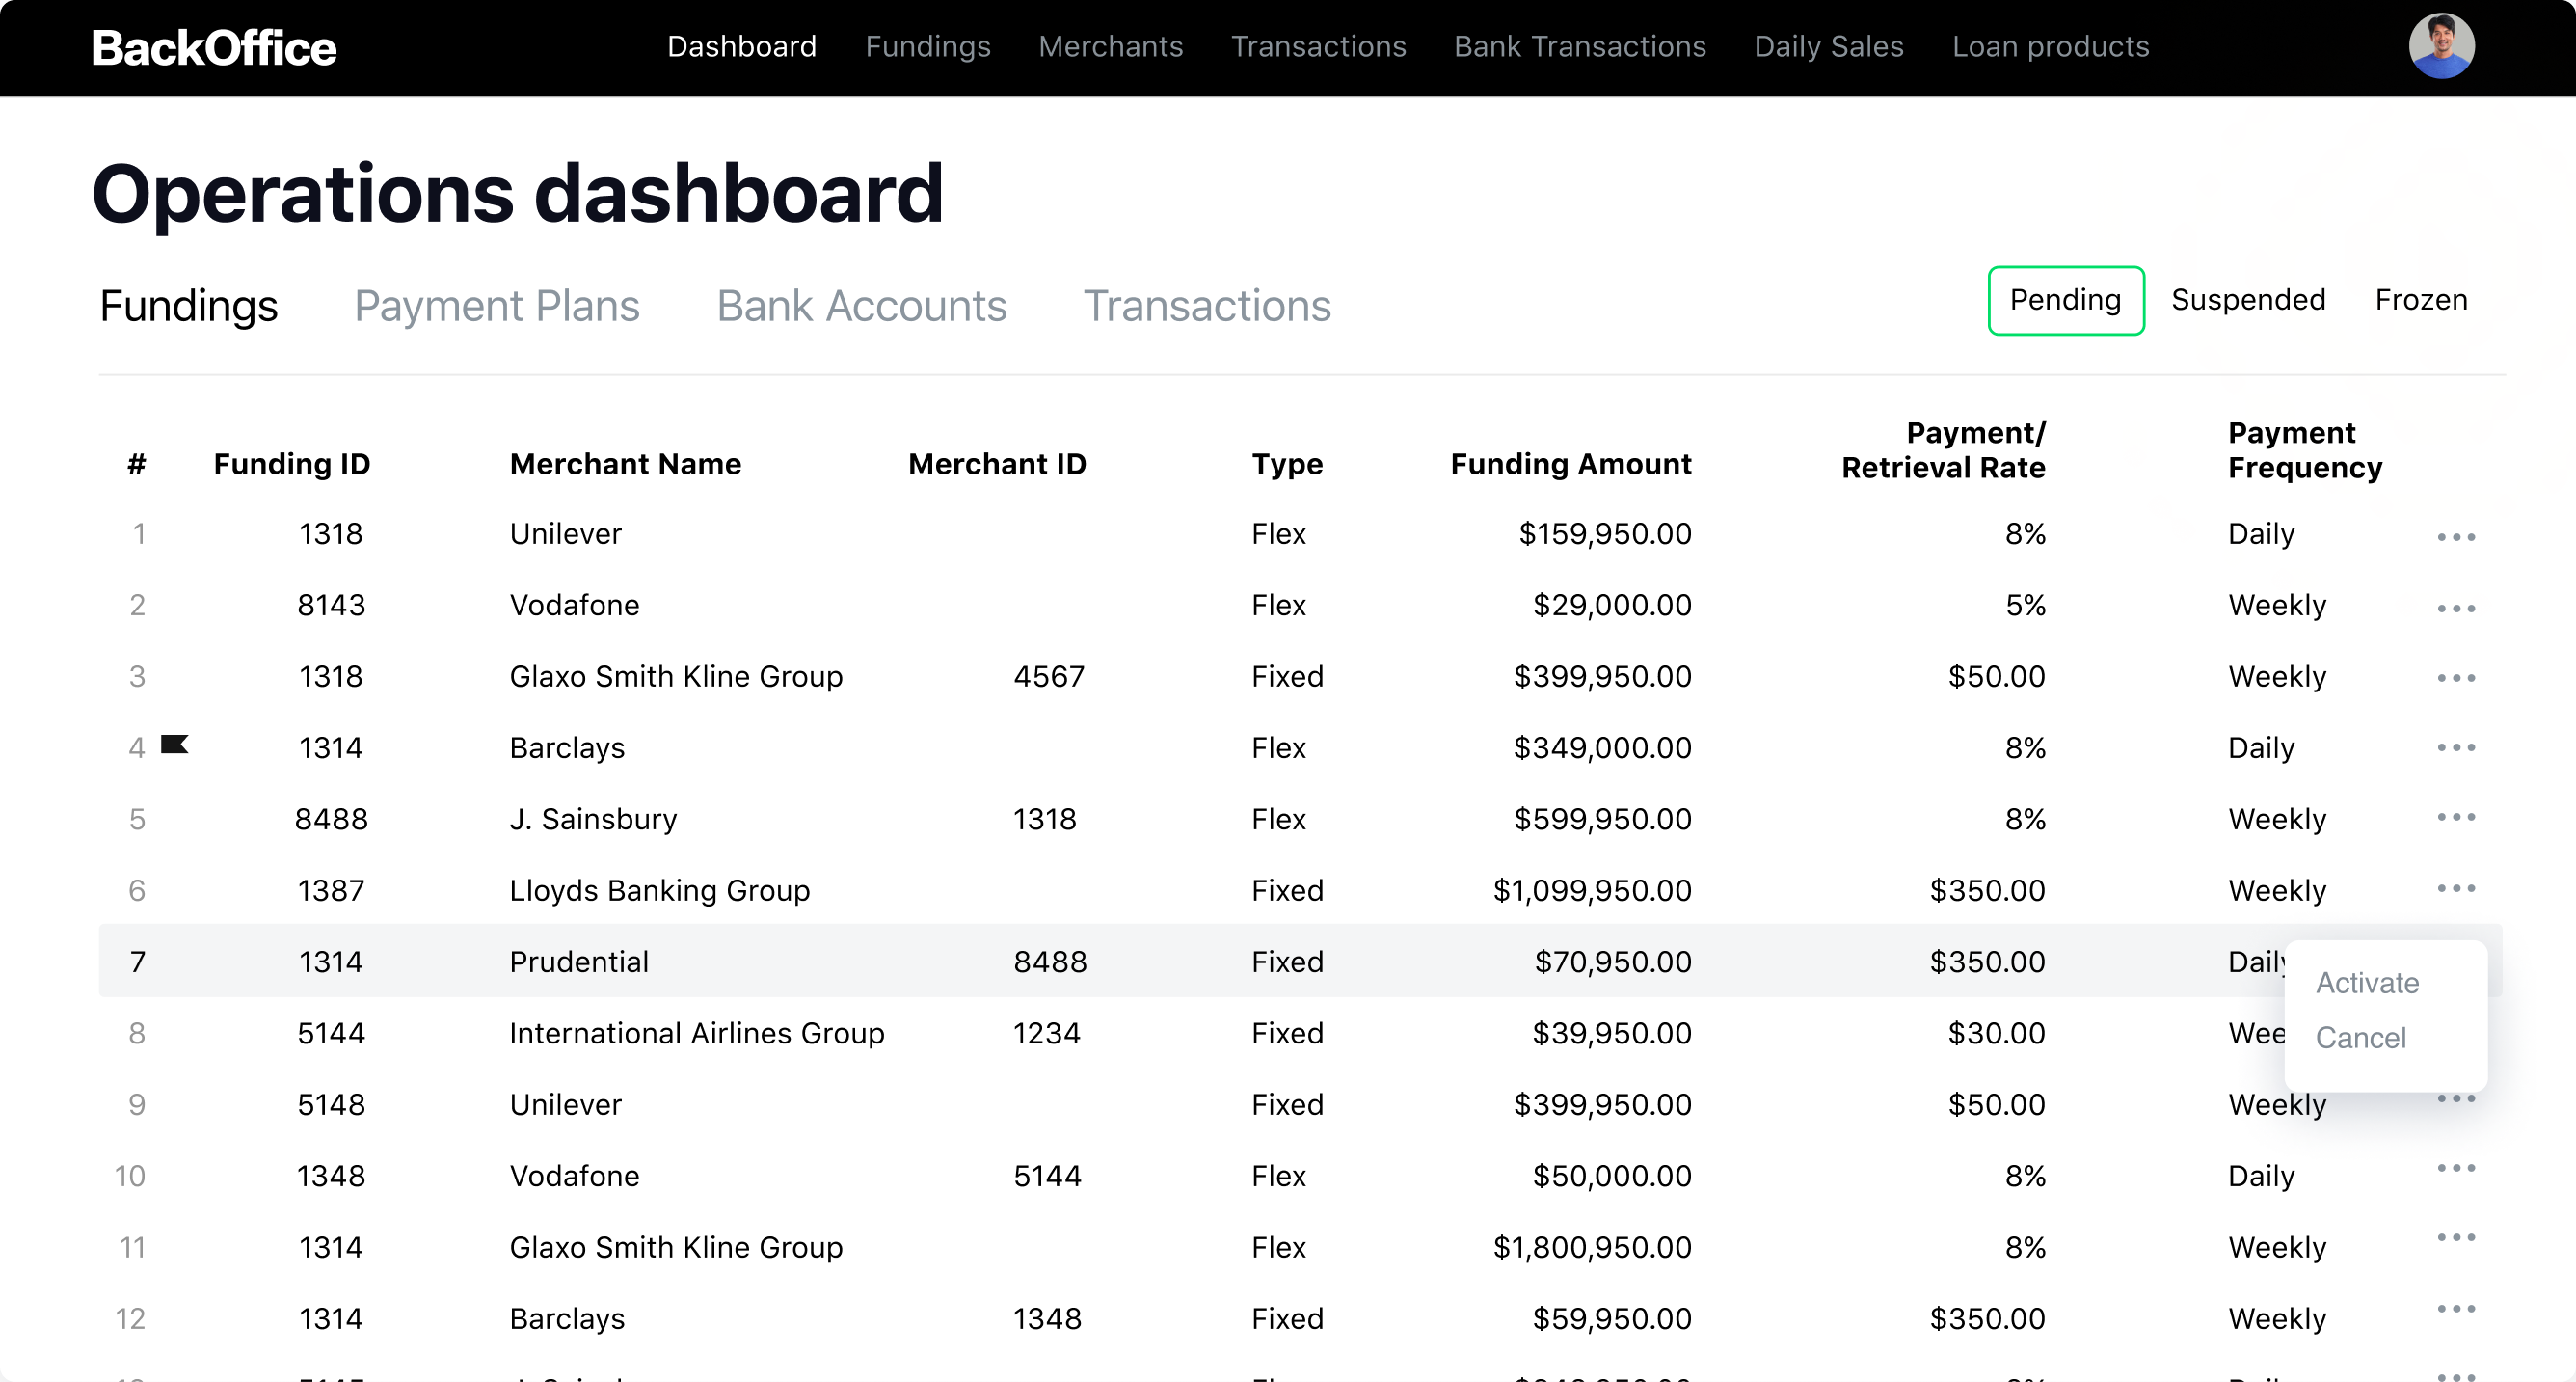The image size is (2576, 1382).
Task: Click the Type column header
Action: 1287,464
